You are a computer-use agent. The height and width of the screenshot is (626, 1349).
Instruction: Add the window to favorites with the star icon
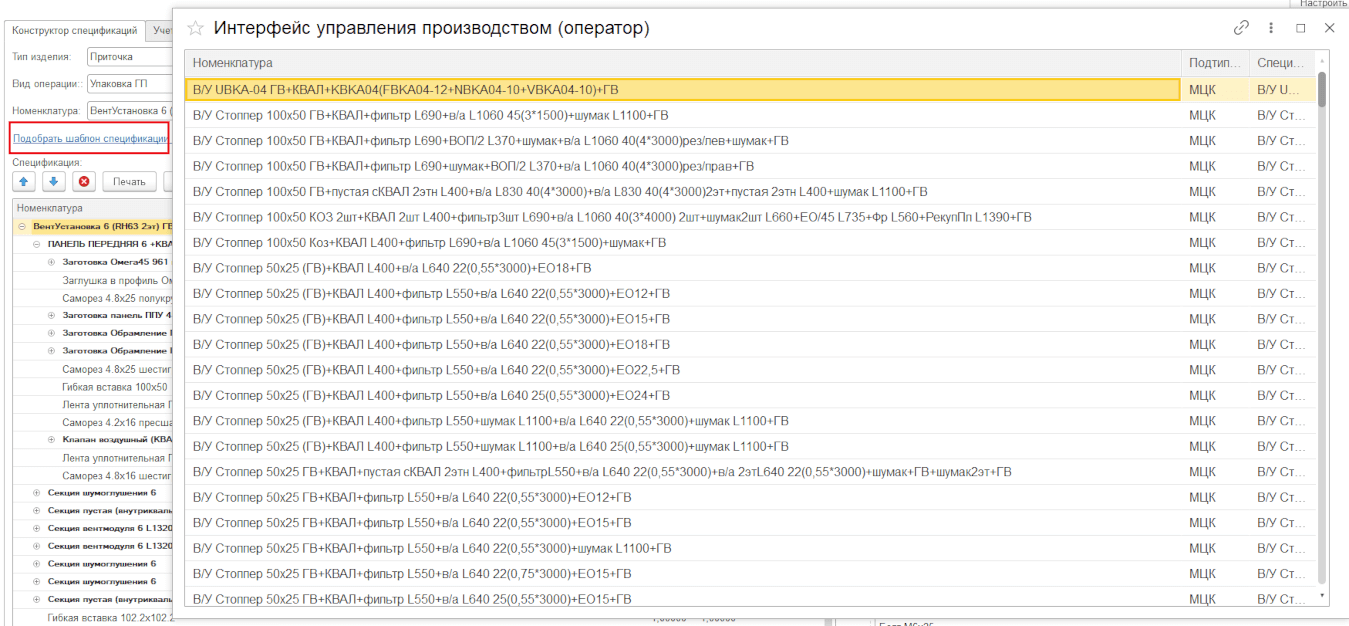pos(196,28)
